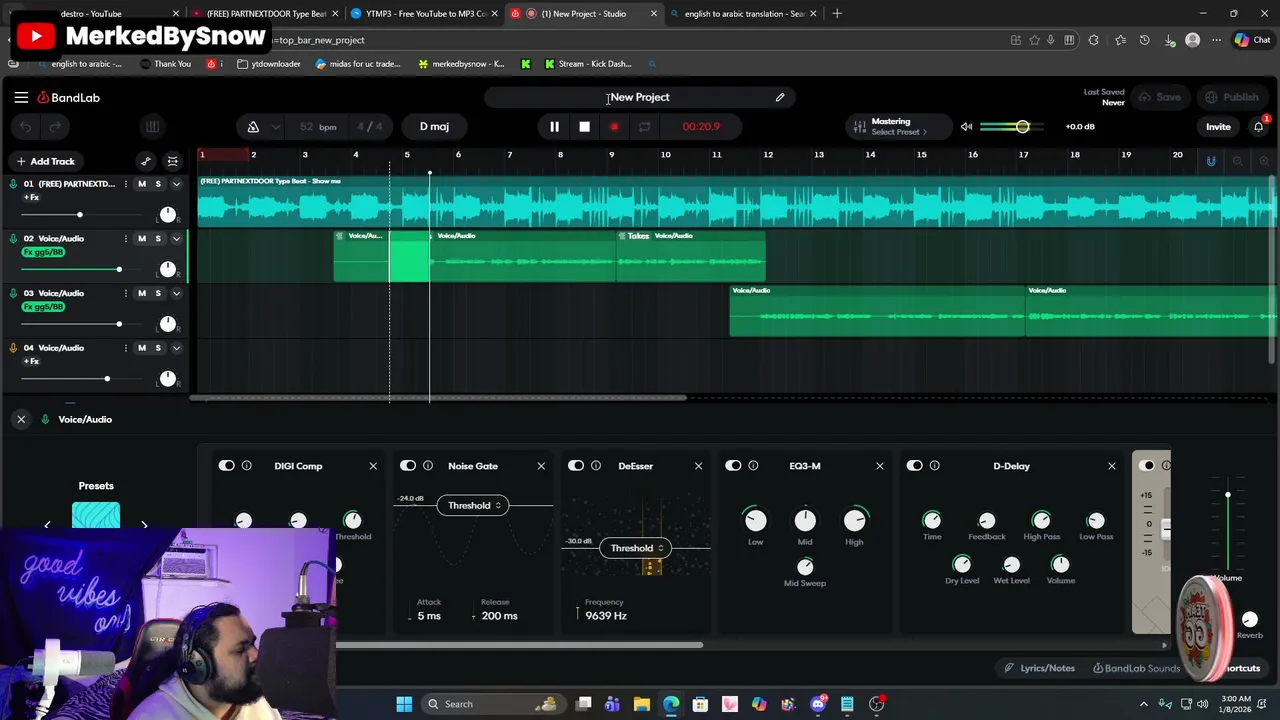
Task: Open the BandLab hamburger menu
Action: (x=21, y=97)
